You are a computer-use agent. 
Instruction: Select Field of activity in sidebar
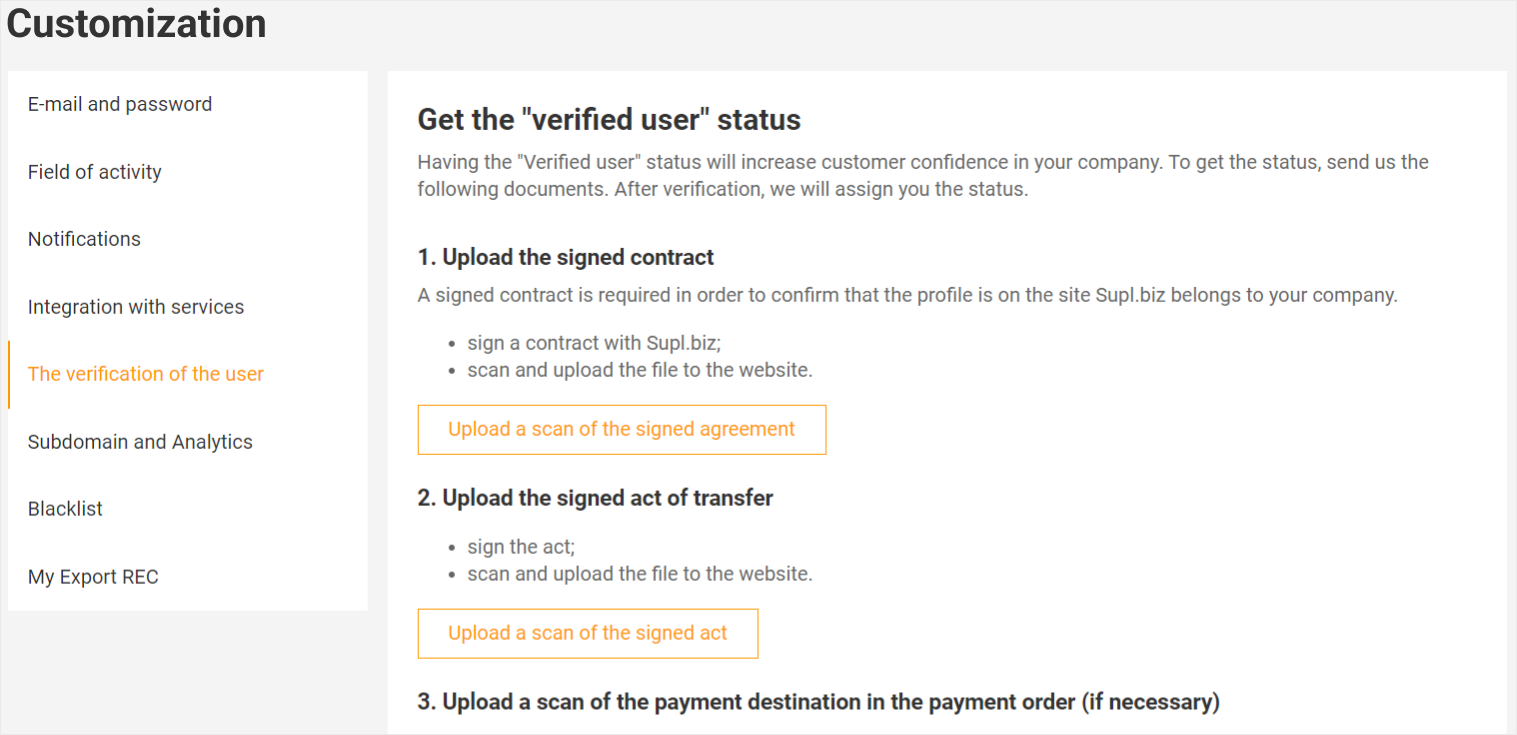point(95,172)
